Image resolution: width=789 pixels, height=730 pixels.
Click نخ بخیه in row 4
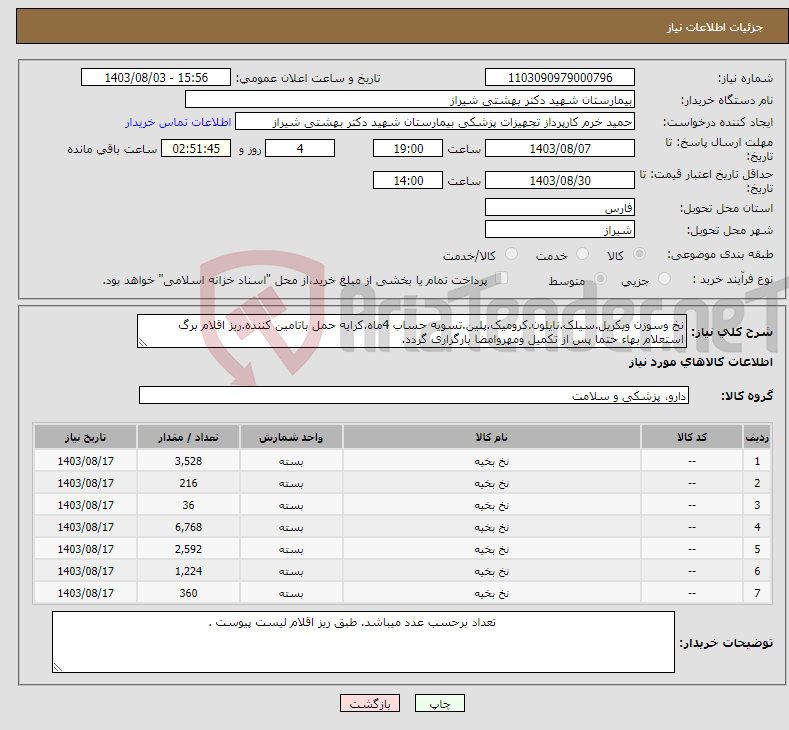coord(492,528)
